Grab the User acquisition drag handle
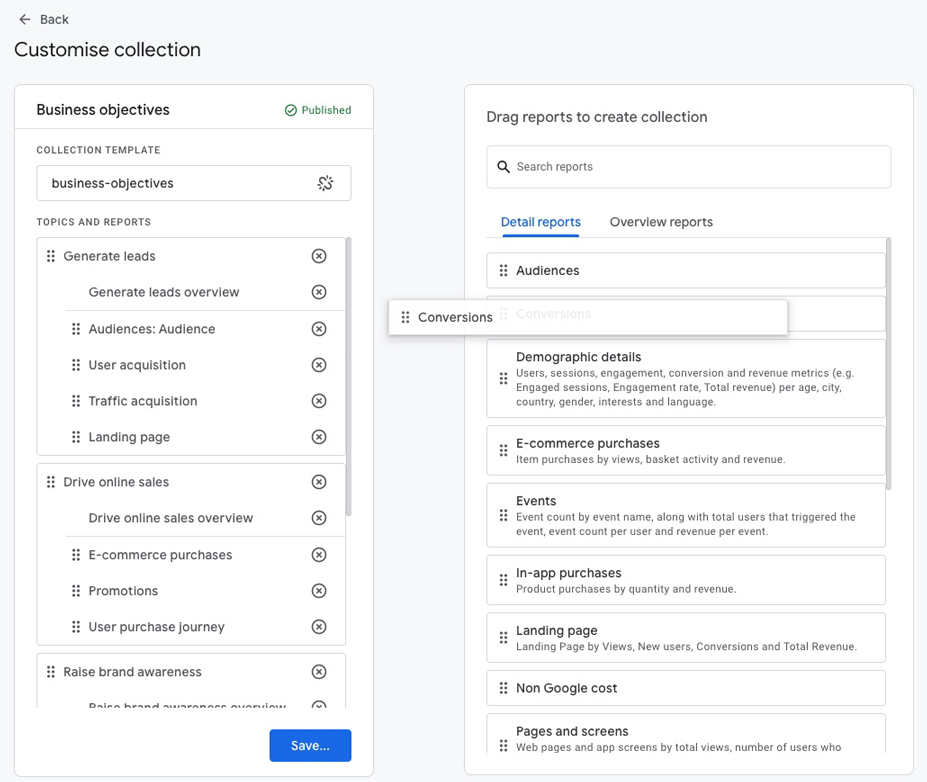The width and height of the screenshot is (927, 782). pos(76,365)
